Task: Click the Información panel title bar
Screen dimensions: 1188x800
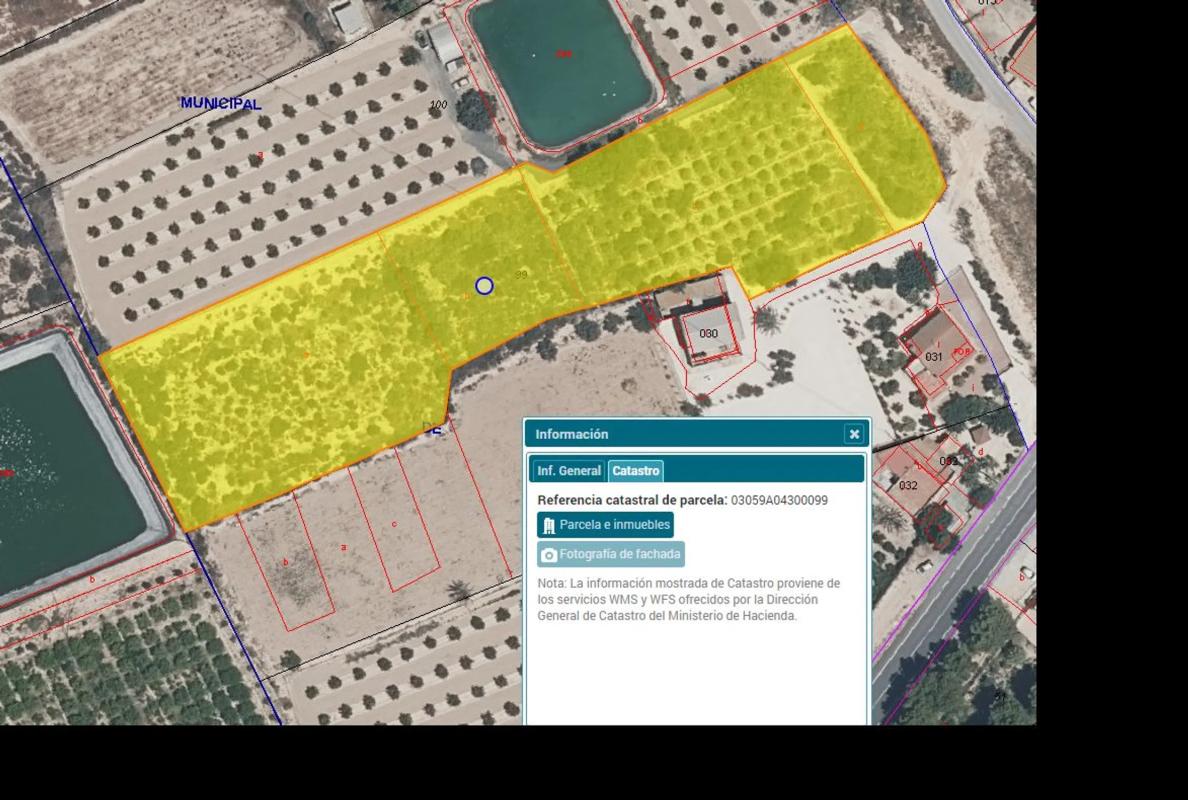Action: [680, 434]
